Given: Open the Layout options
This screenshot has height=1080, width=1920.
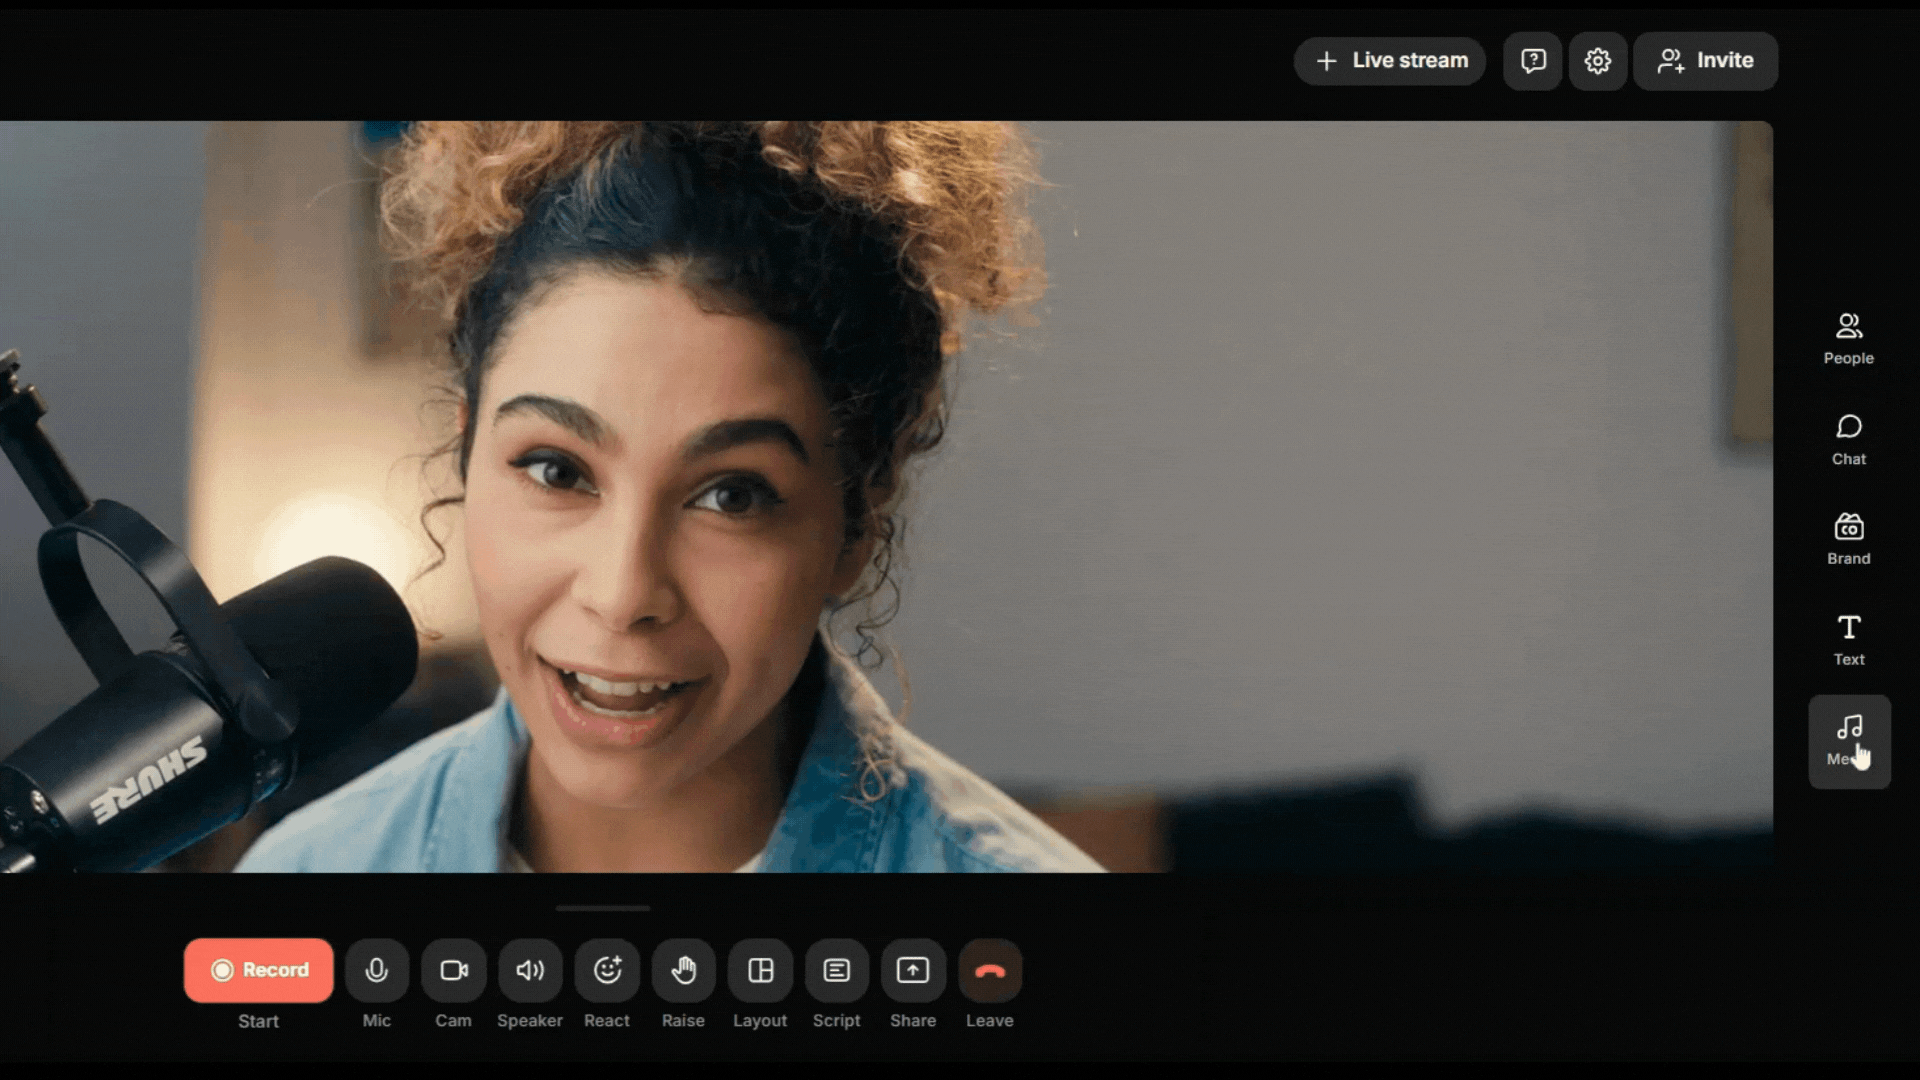Looking at the screenshot, I should [x=760, y=970].
